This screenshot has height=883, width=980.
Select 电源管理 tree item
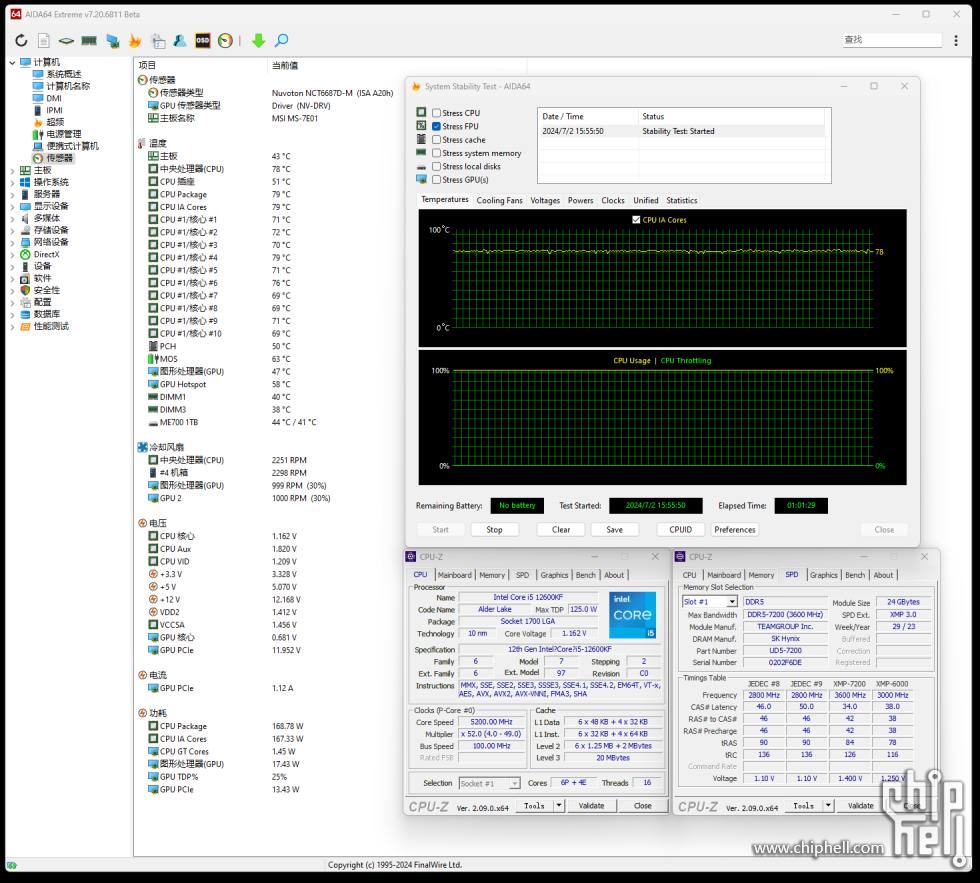(x=64, y=134)
